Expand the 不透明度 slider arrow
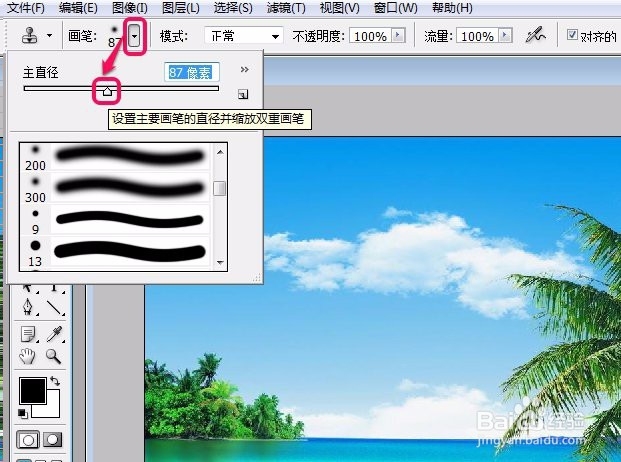This screenshot has width=621, height=462. (398, 36)
